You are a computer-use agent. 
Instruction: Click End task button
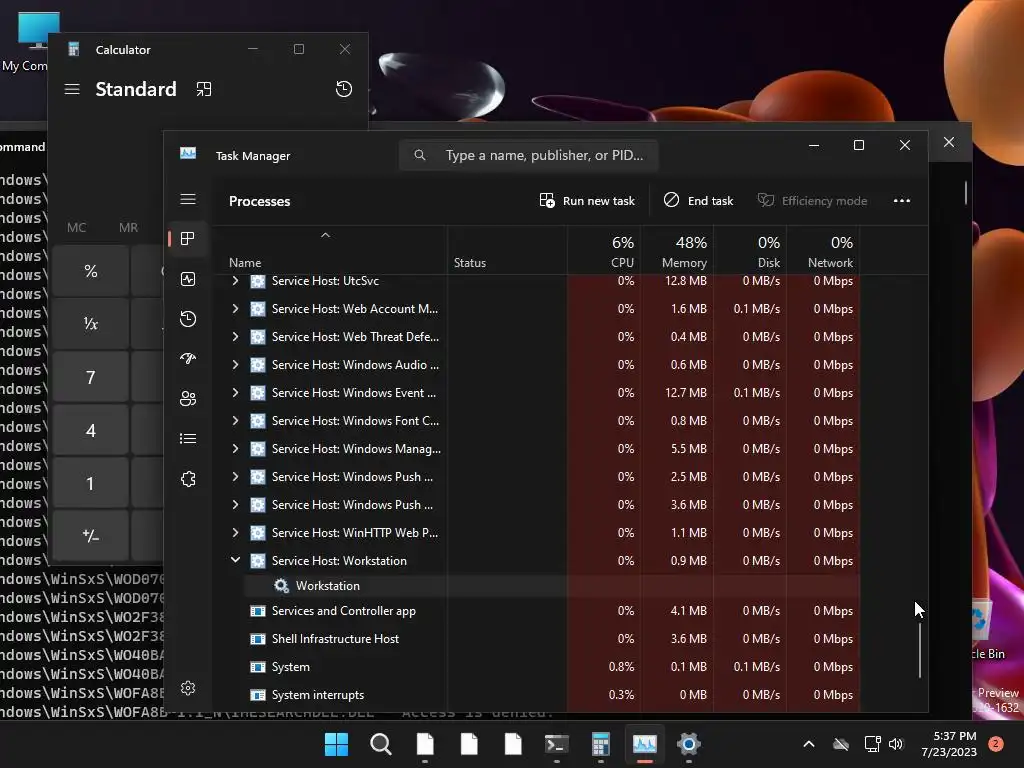[x=699, y=200]
